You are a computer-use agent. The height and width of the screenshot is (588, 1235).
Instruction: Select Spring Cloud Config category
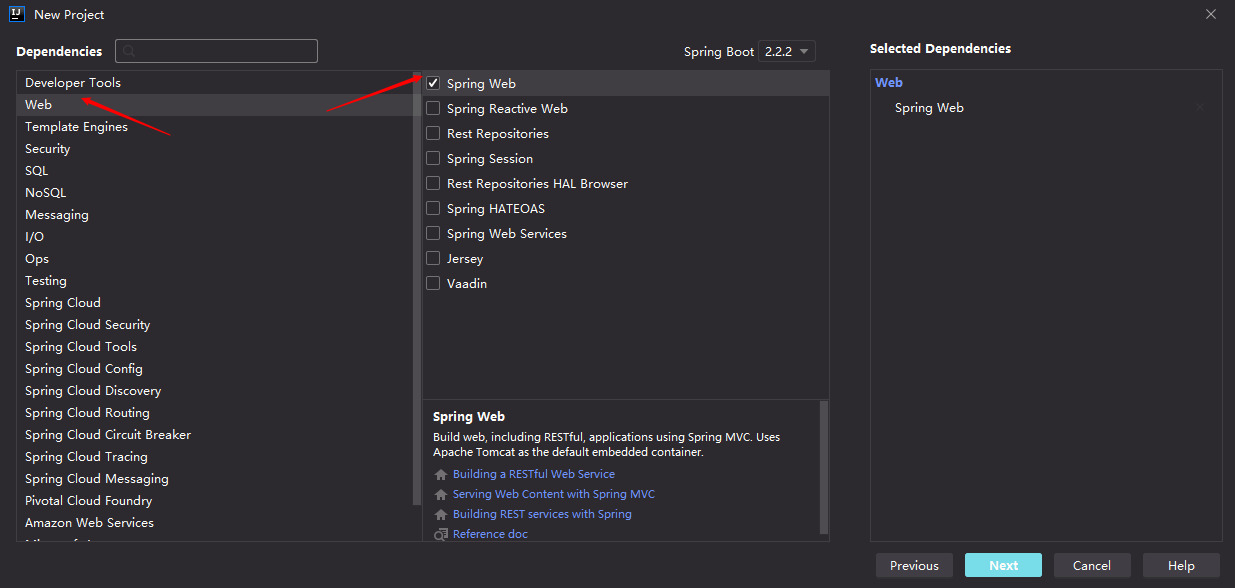[215, 369]
